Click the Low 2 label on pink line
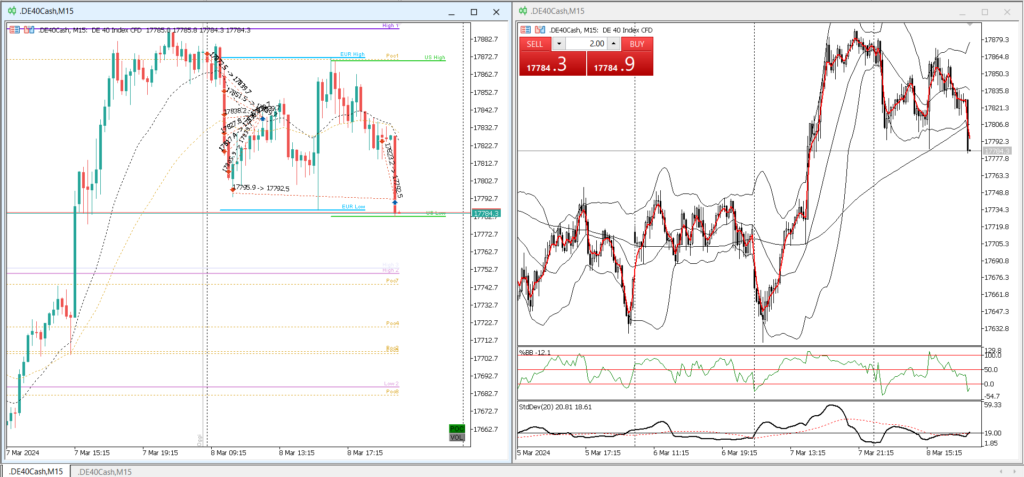1024x477 pixels. coord(391,384)
